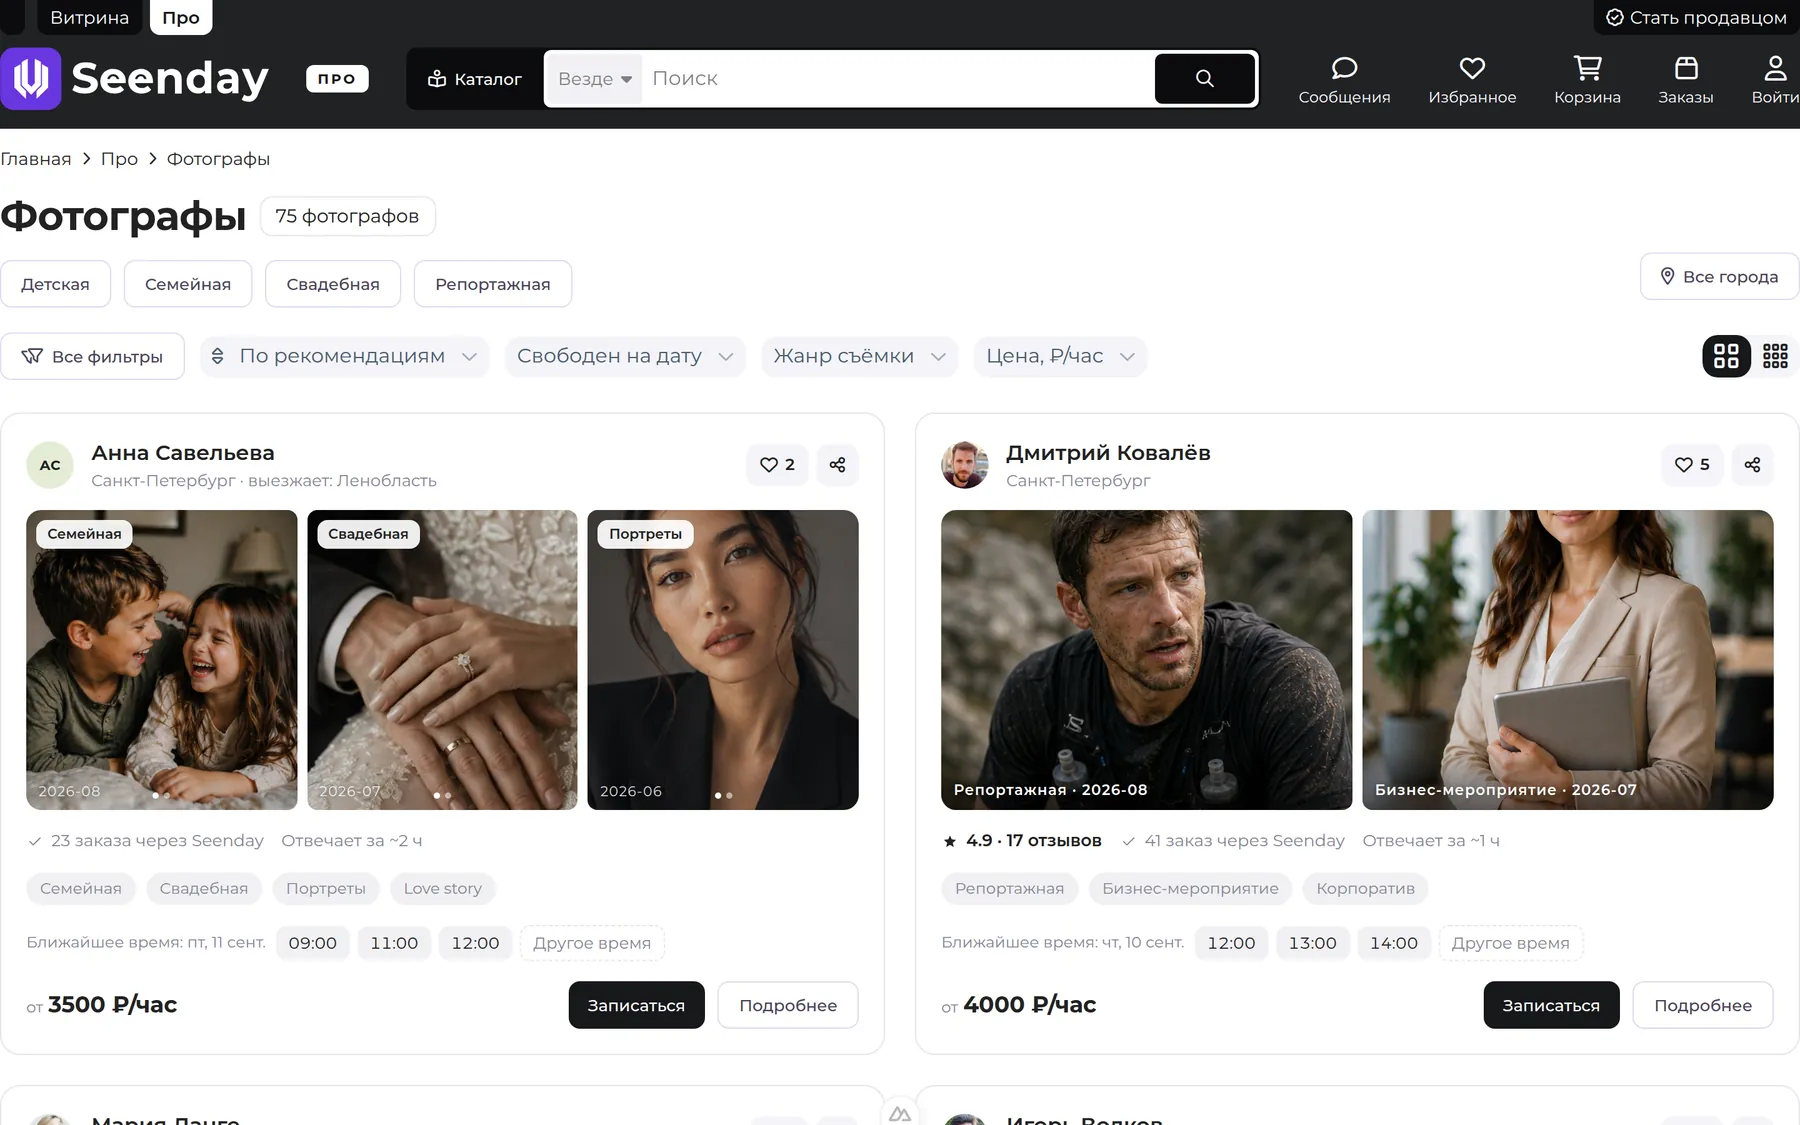The height and width of the screenshot is (1125, 1800).
Task: Click Записаться for Анна Савельева
Action: point(636,1005)
